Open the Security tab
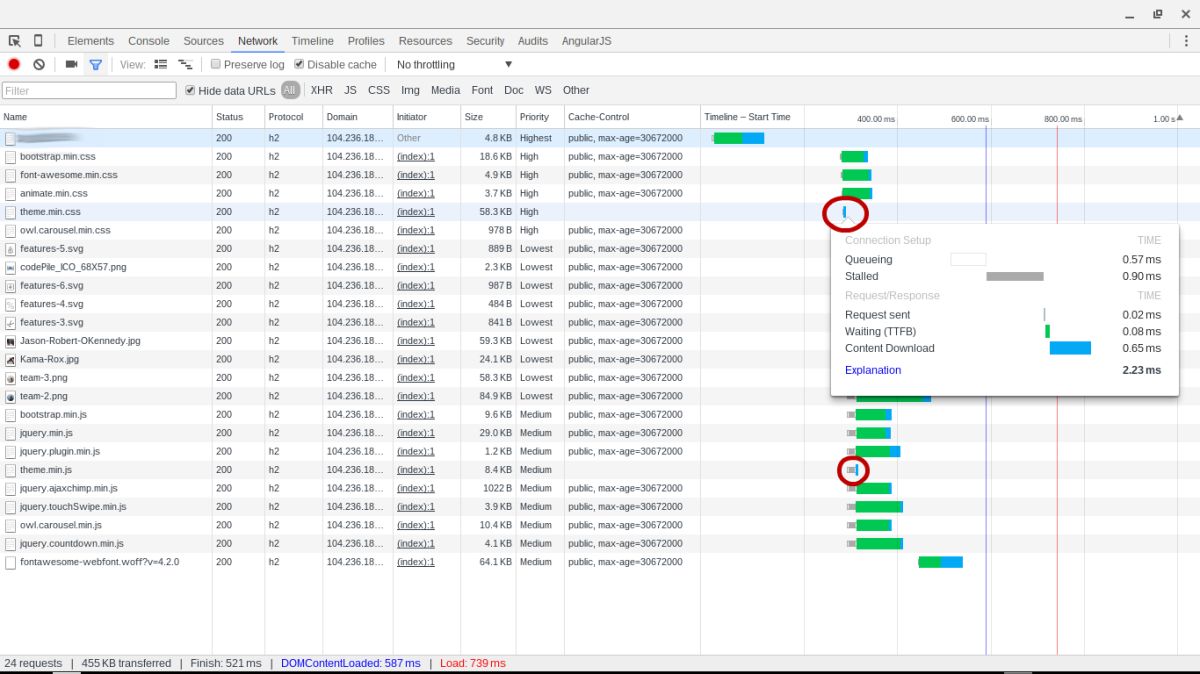1200x674 pixels. 485,41
